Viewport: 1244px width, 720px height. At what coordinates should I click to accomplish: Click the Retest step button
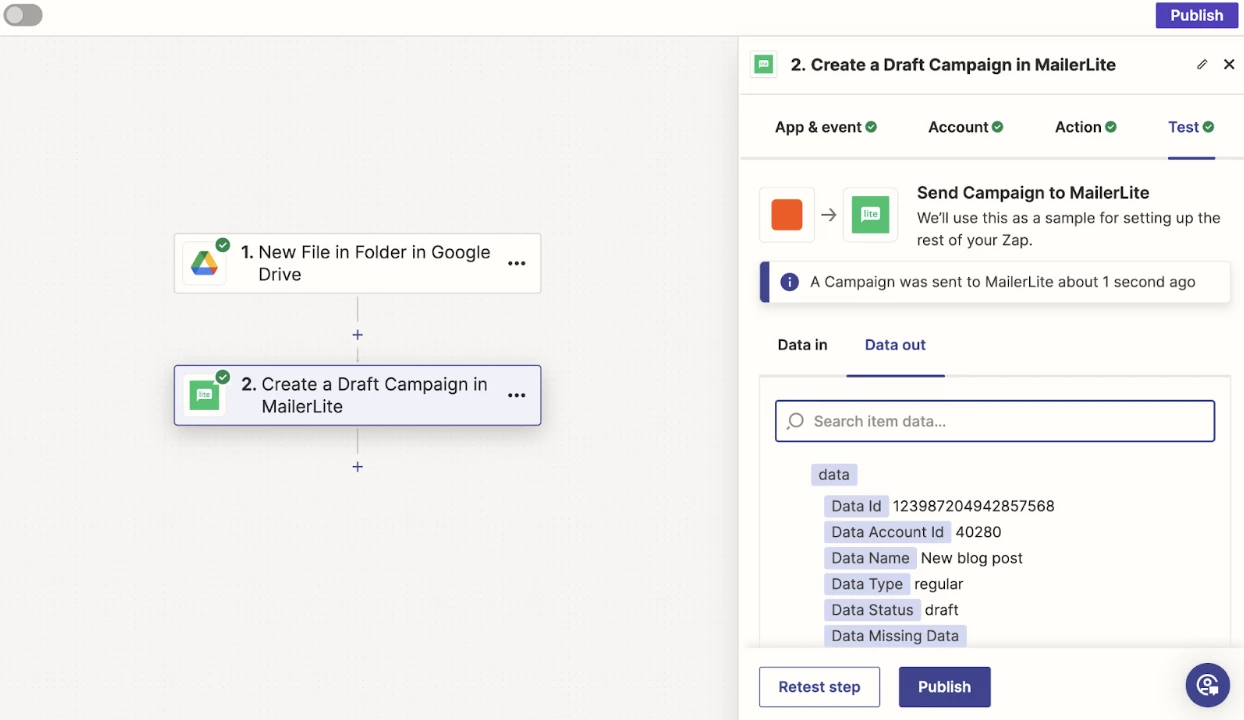[x=819, y=687]
